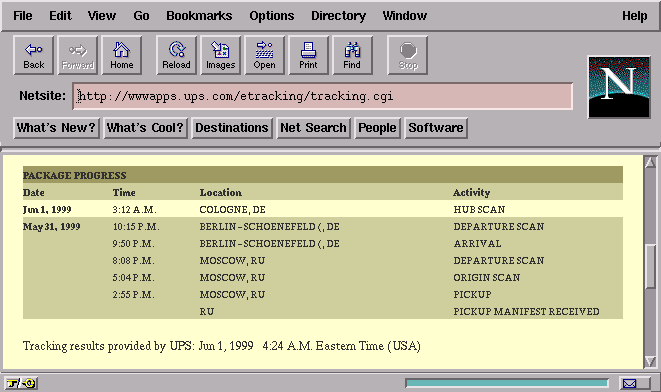Click the Netsite URL address field

tap(322, 97)
